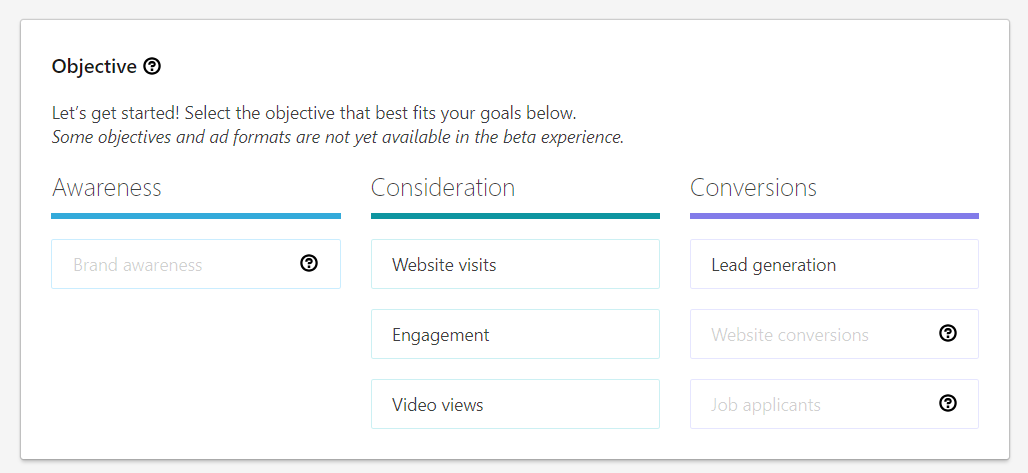Click the teal bar under Consideration
This screenshot has height=473, width=1028.
515,216
